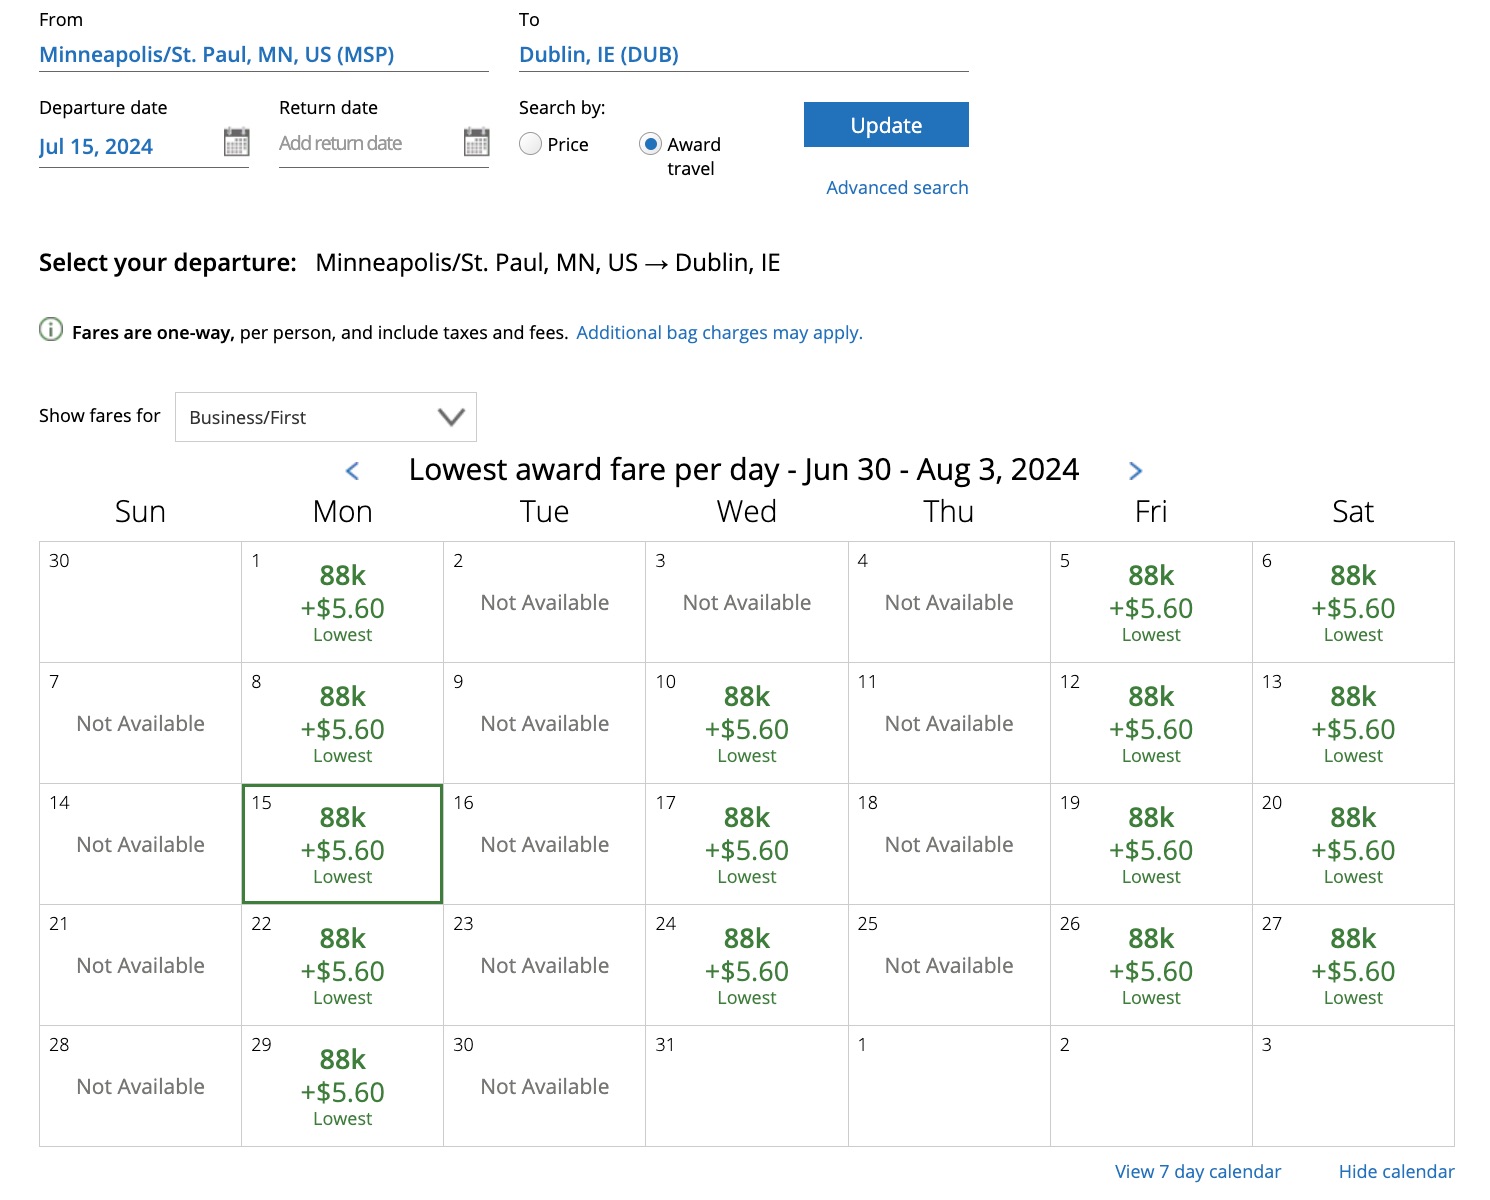View Additional bag charges details
The height and width of the screenshot is (1200, 1490).
[x=718, y=331]
